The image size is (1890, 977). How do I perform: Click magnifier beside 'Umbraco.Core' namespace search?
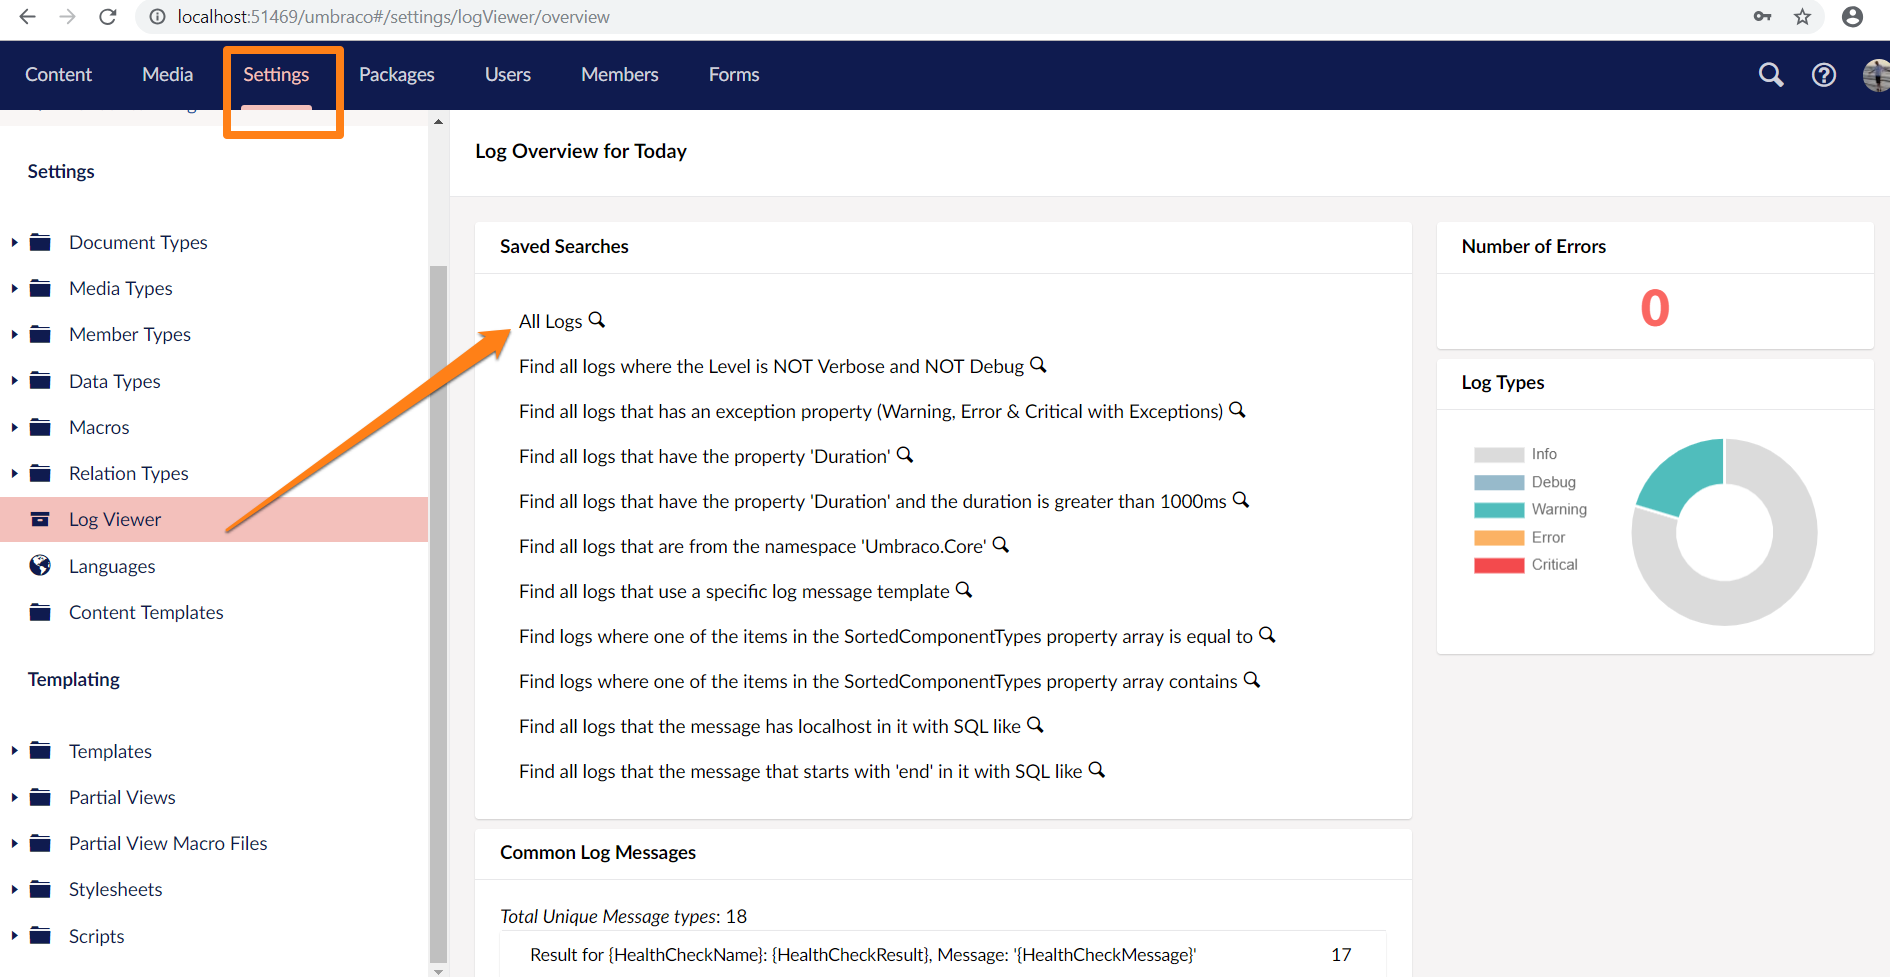(x=1001, y=545)
